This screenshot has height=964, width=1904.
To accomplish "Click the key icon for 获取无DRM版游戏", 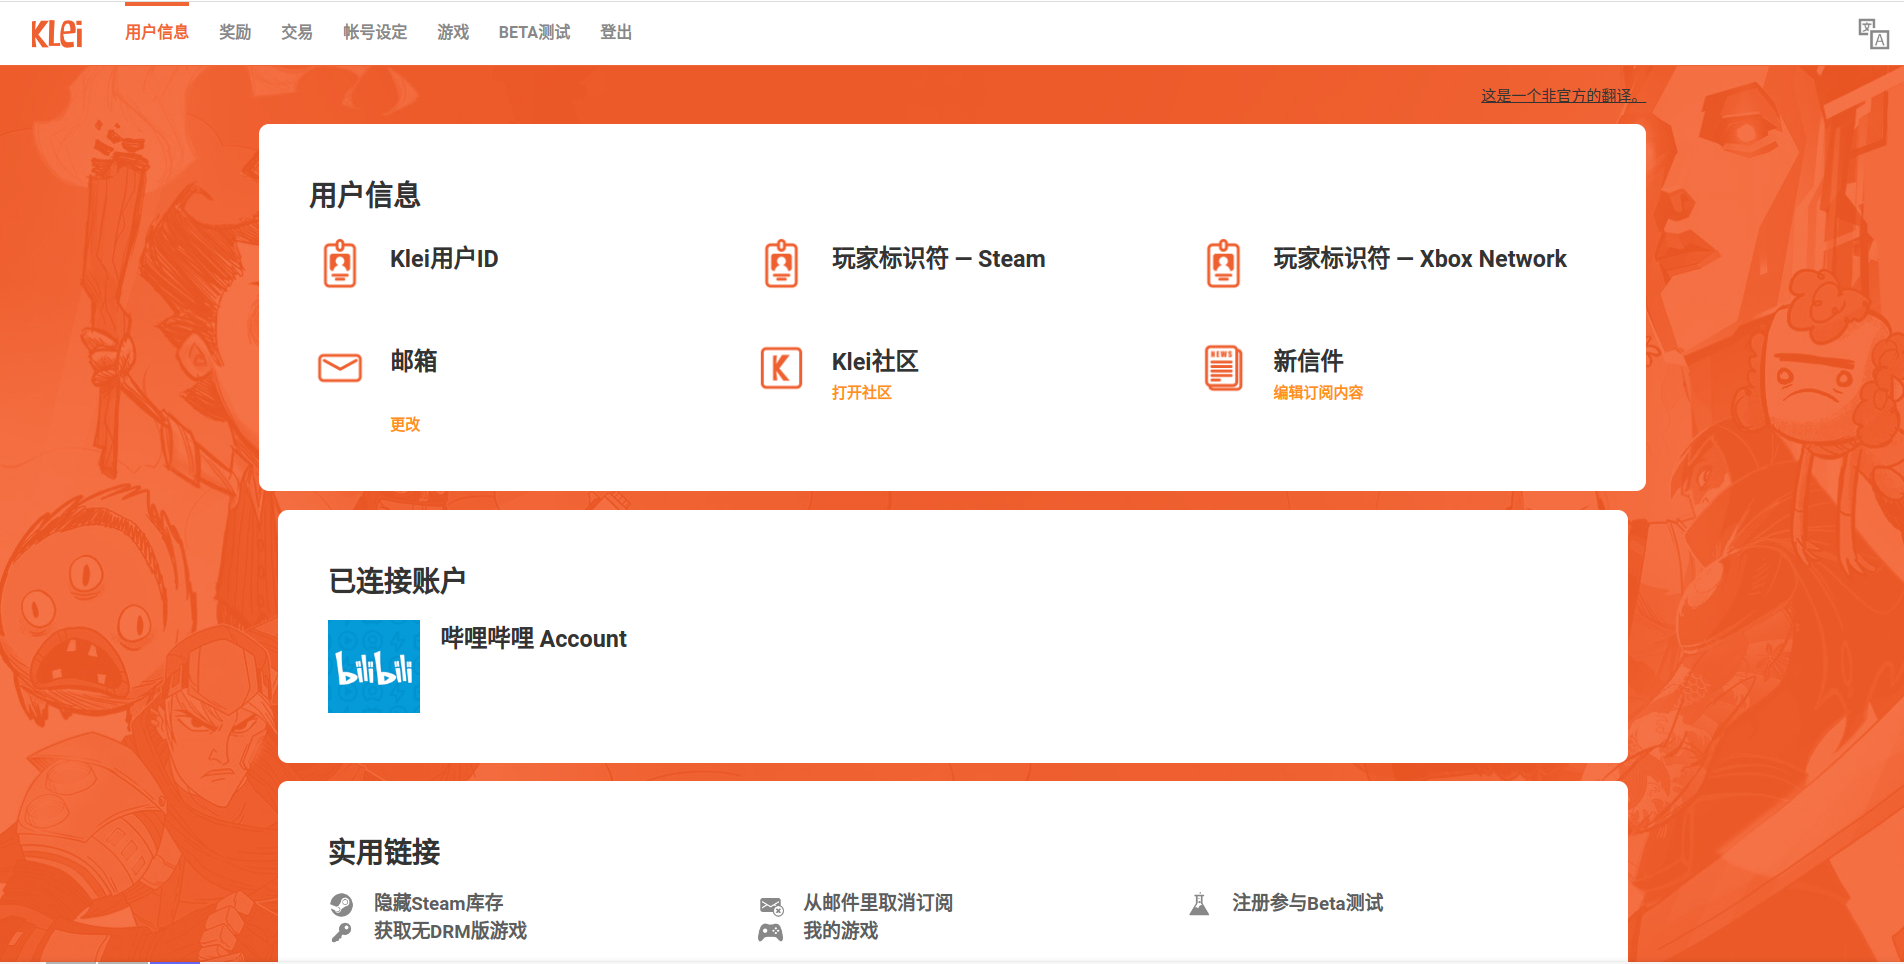I will 343,932.
